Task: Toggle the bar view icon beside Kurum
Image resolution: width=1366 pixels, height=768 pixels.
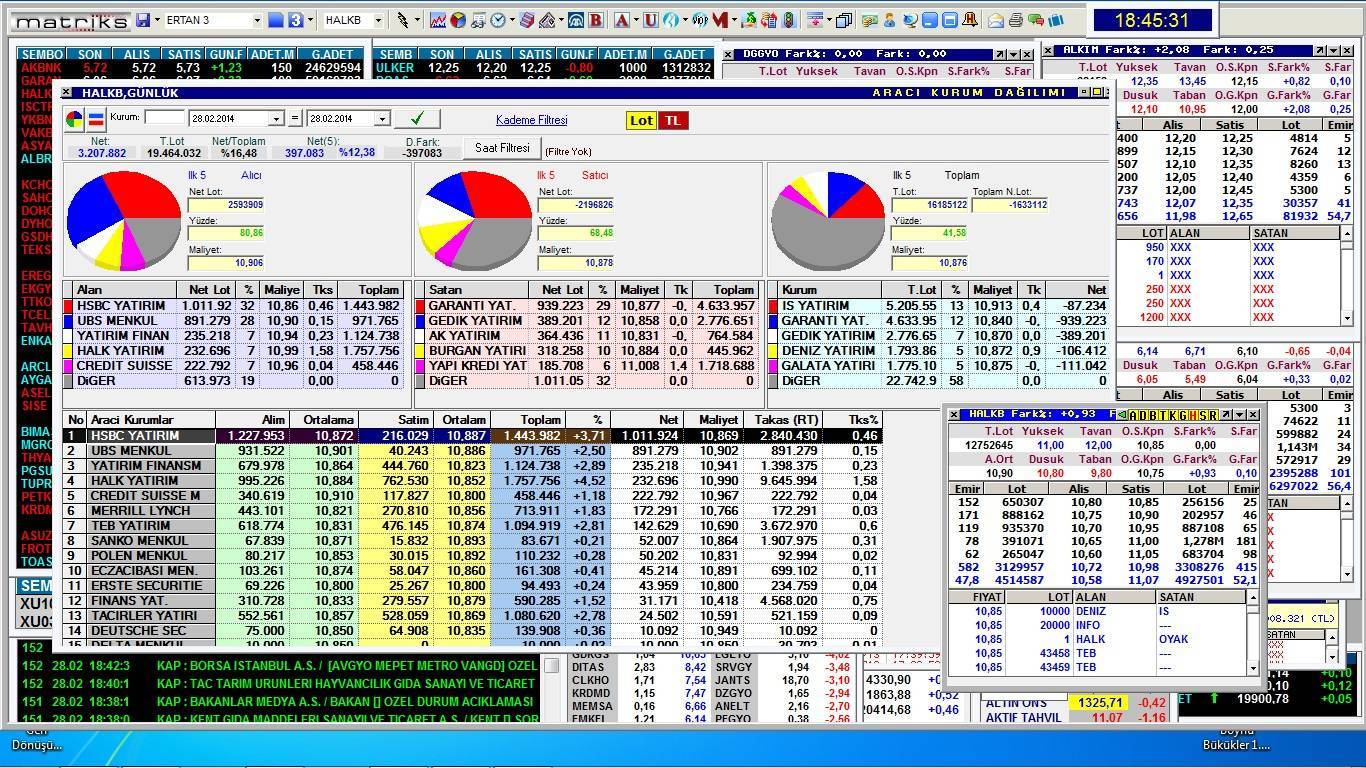Action: [x=96, y=120]
